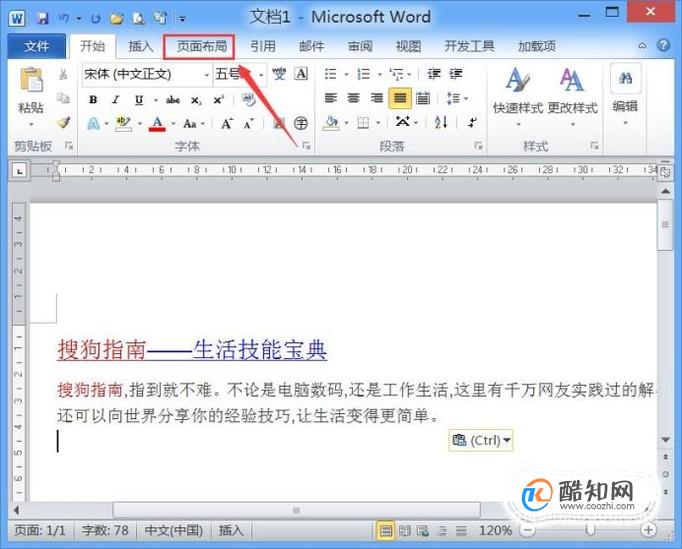Viewport: 682px width, 549px height.
Task: Click the Phonetic Guide (wén) icon
Action: click(x=279, y=74)
